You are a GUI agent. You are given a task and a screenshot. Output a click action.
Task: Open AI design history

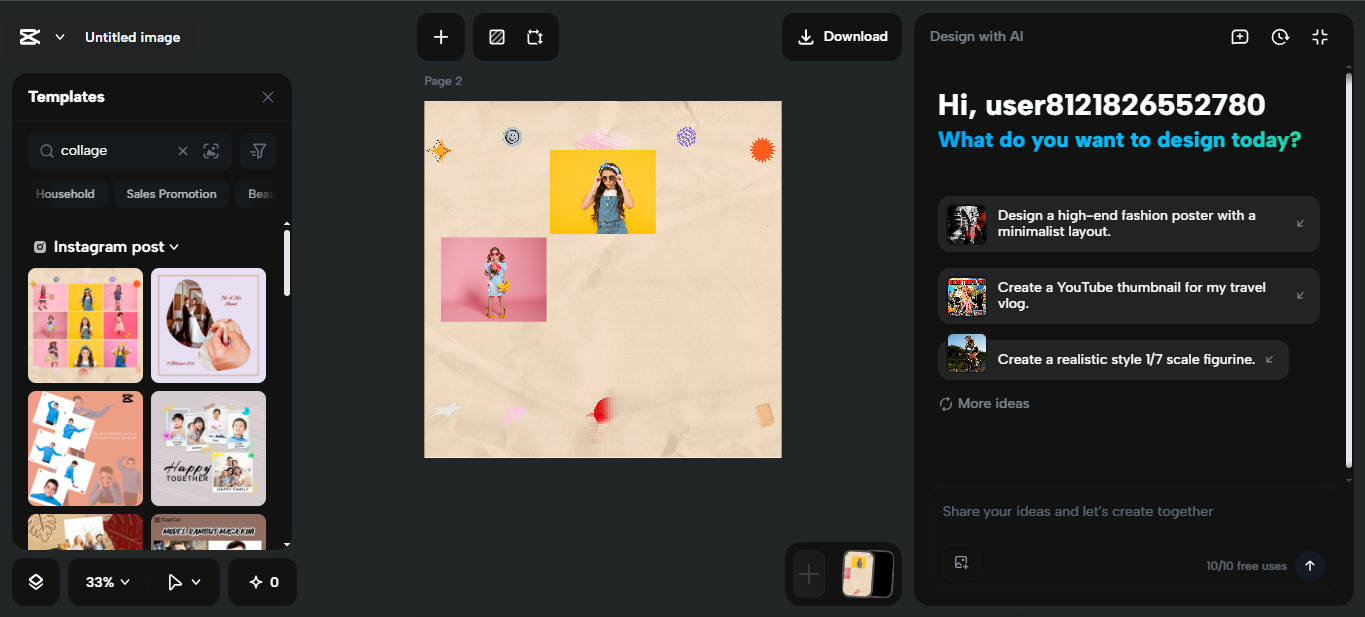[x=1280, y=37]
